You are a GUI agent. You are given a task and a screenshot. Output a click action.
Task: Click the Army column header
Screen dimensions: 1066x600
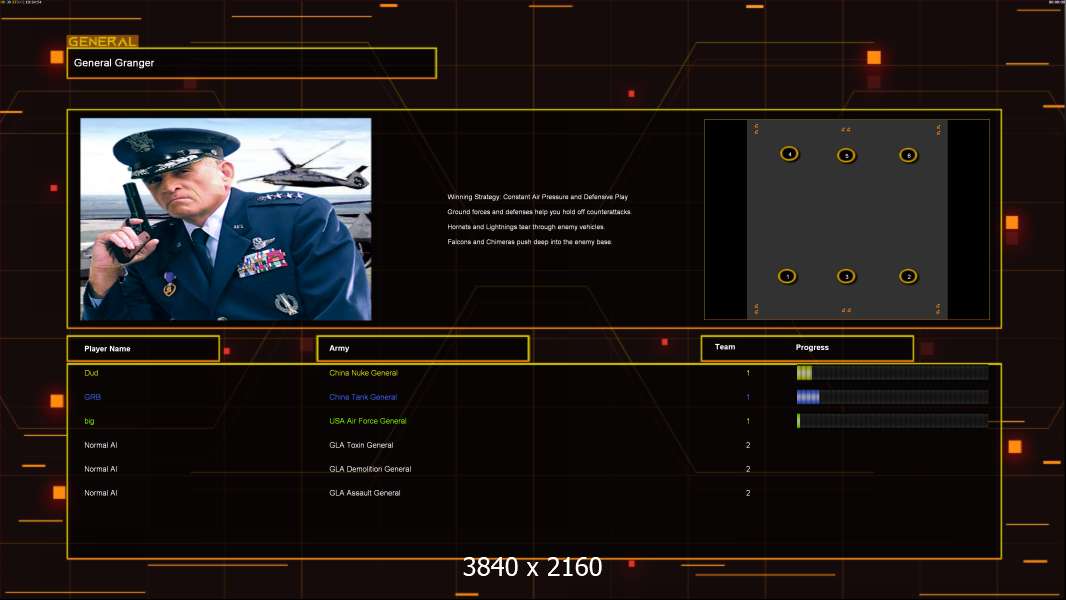point(422,349)
